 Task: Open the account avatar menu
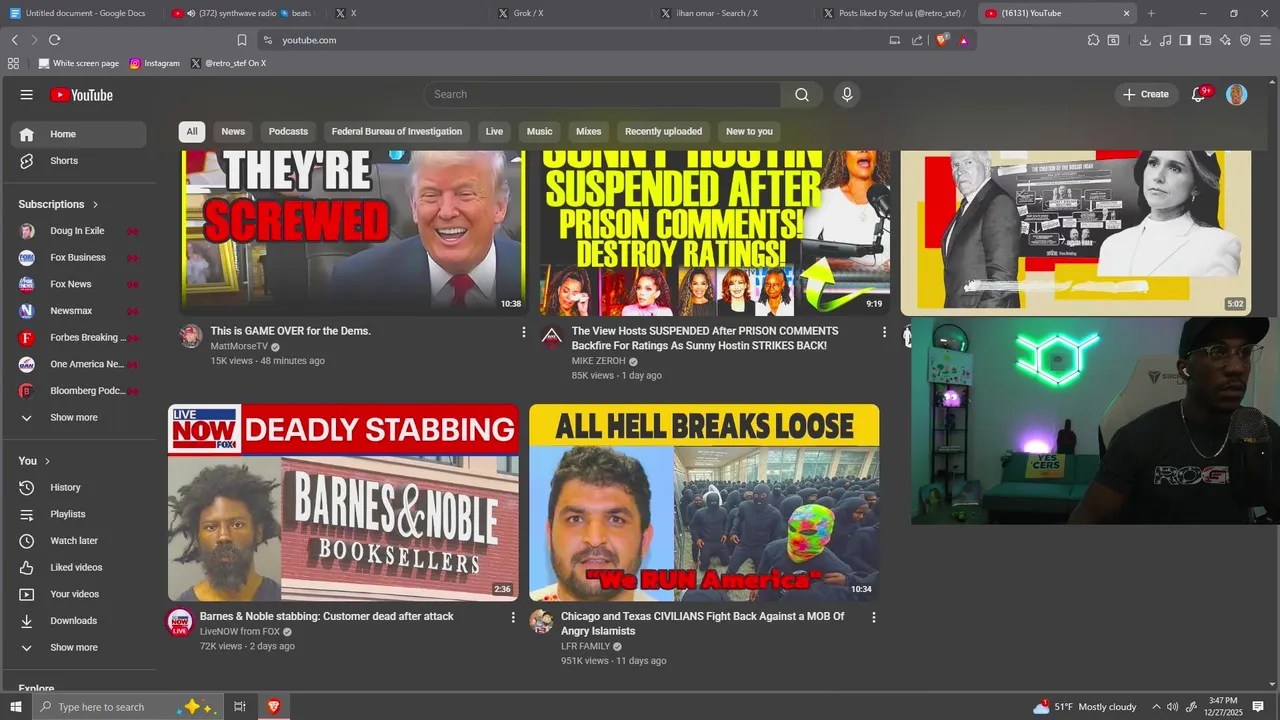tap(1236, 94)
